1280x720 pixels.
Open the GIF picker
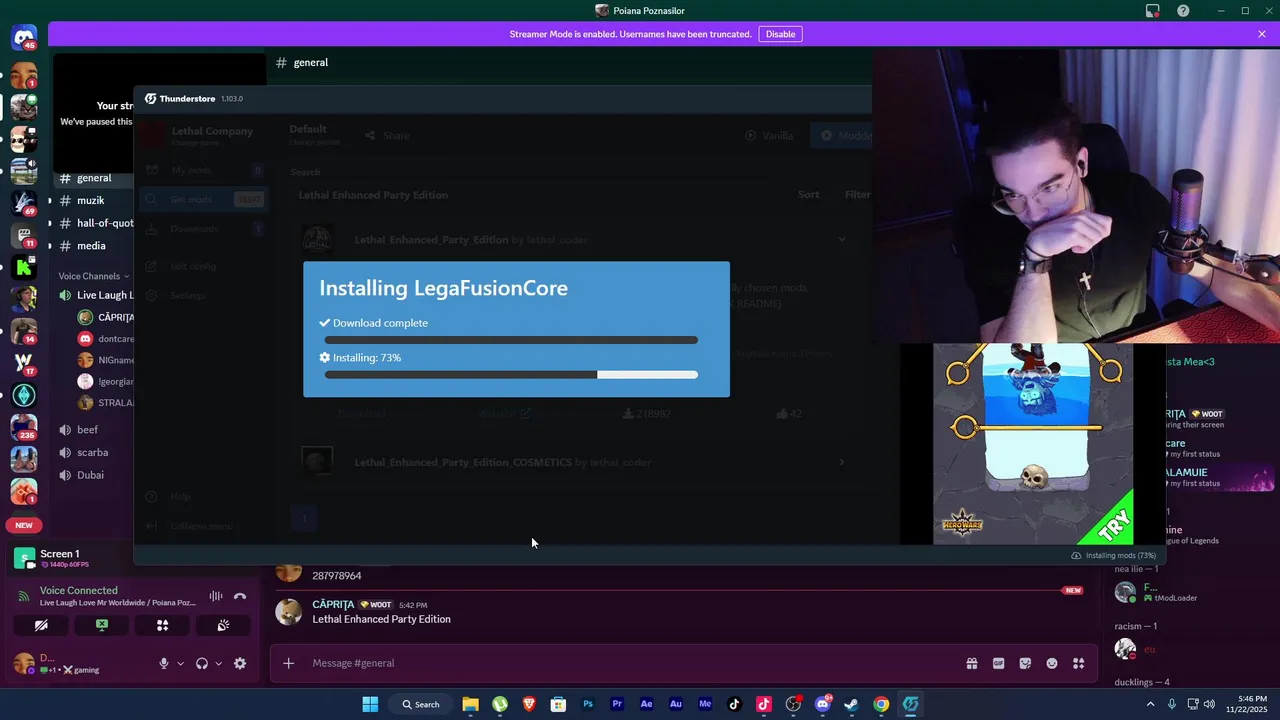998,663
